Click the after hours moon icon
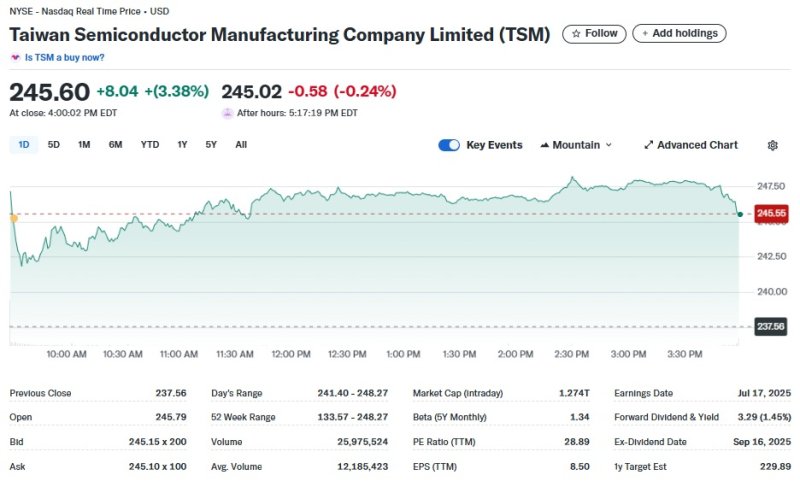This screenshot has height=481, width=800. coord(227,113)
